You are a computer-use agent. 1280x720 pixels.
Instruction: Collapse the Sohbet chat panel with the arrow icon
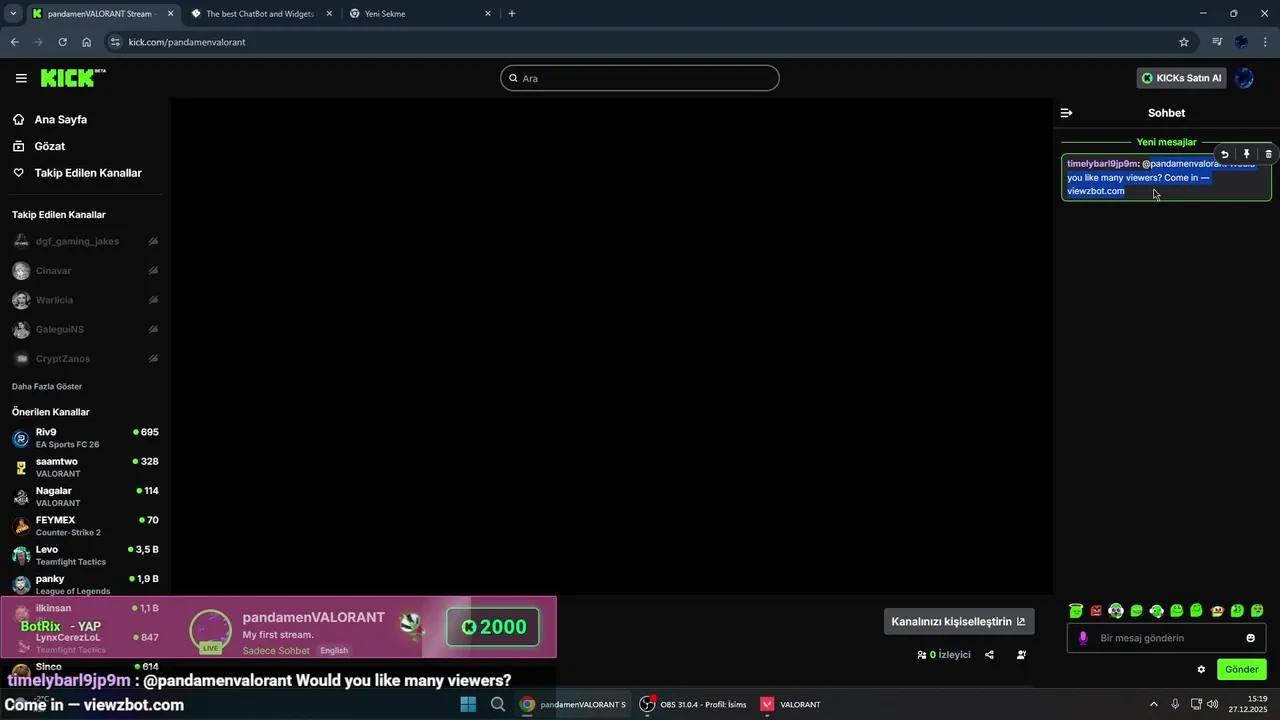1066,113
